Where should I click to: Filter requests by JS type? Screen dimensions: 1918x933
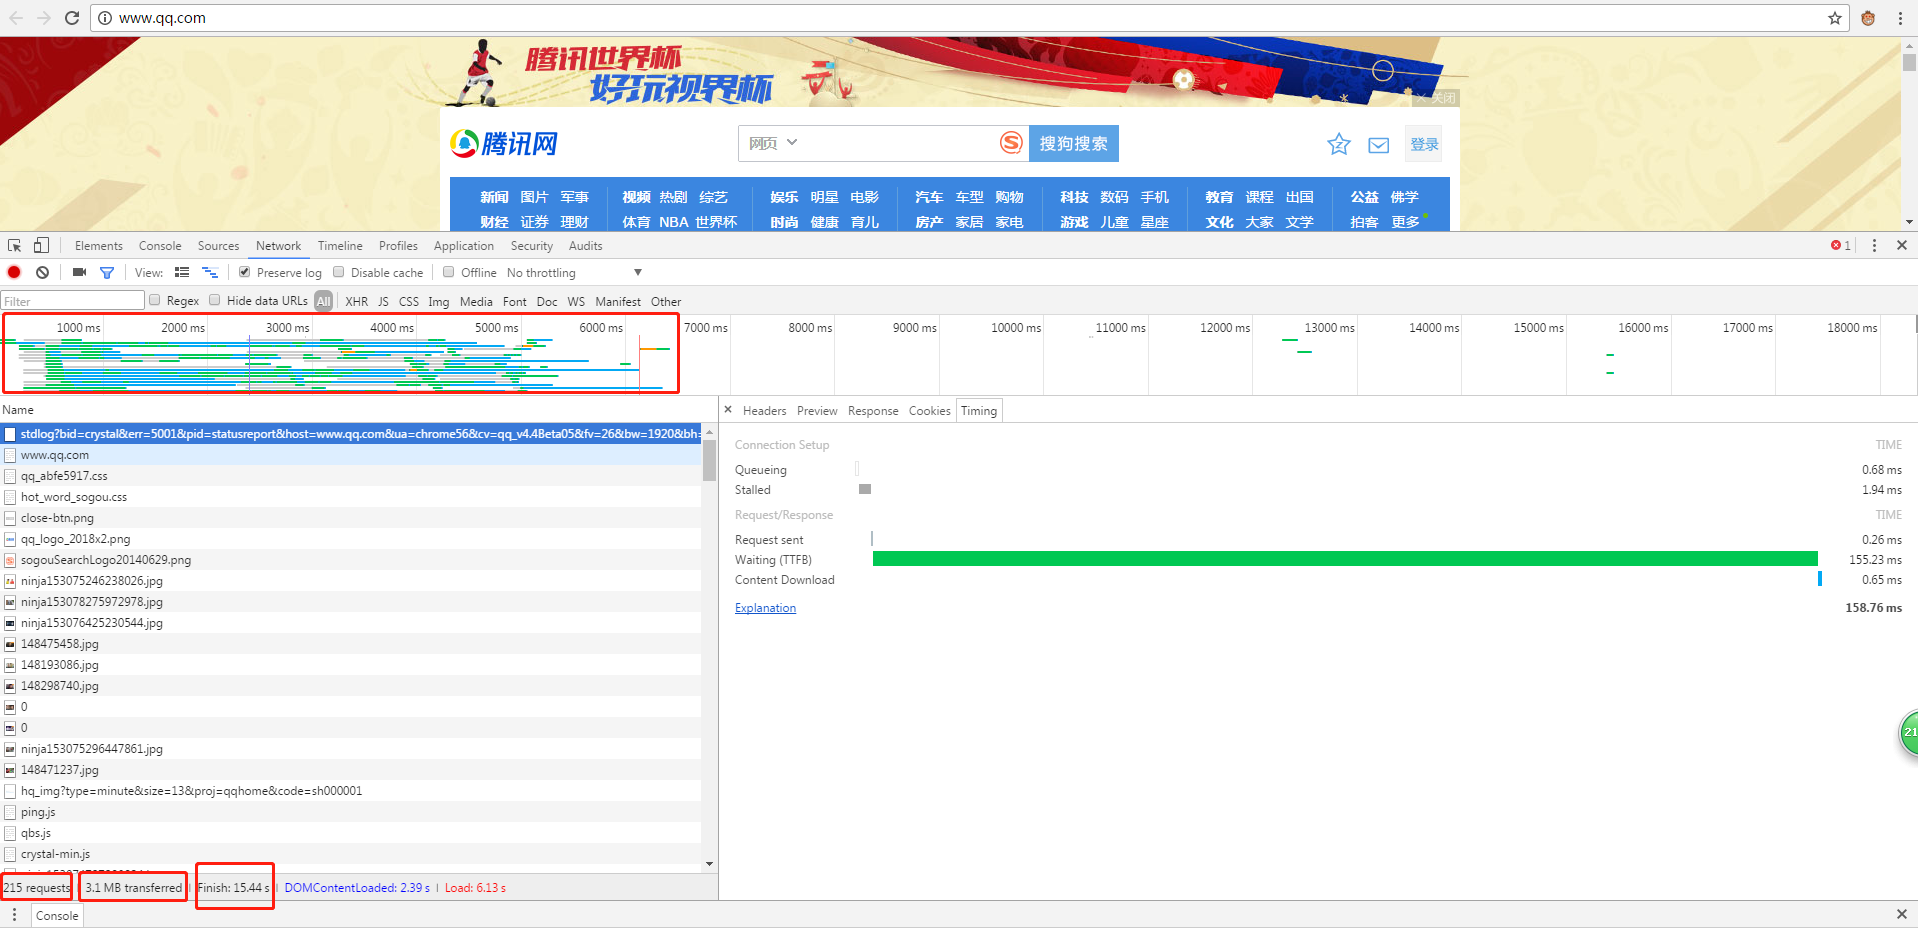click(x=383, y=301)
